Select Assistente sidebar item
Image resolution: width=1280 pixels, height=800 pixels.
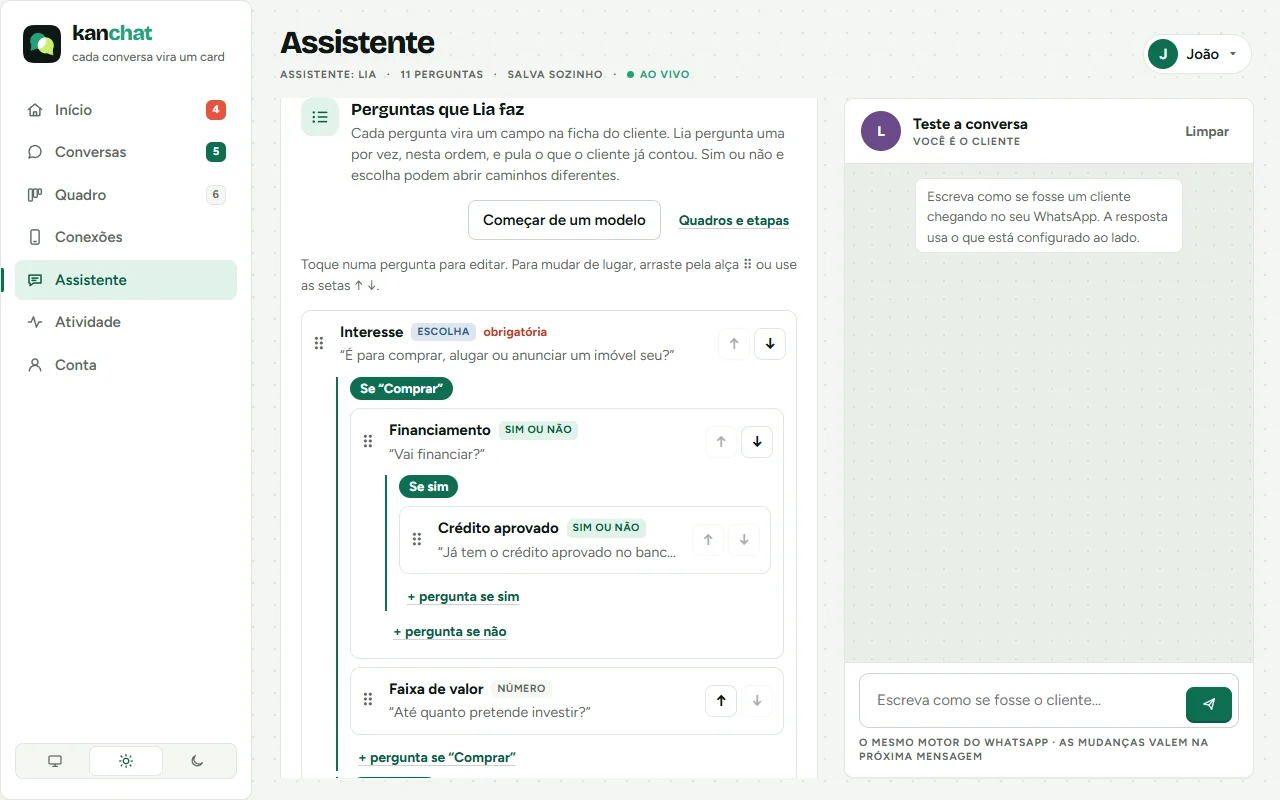point(126,280)
